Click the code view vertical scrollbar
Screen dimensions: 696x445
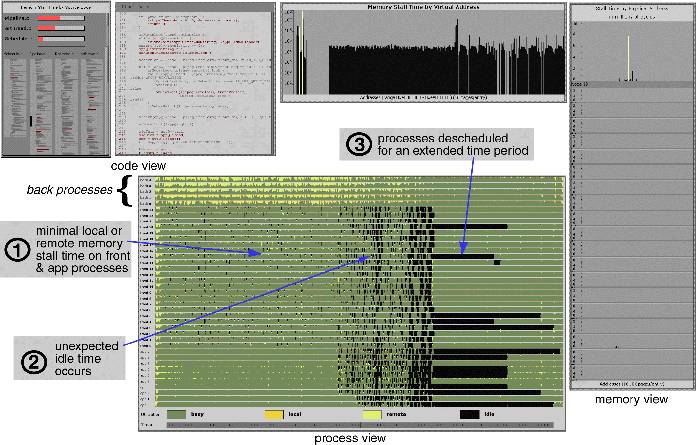(x=273, y=82)
